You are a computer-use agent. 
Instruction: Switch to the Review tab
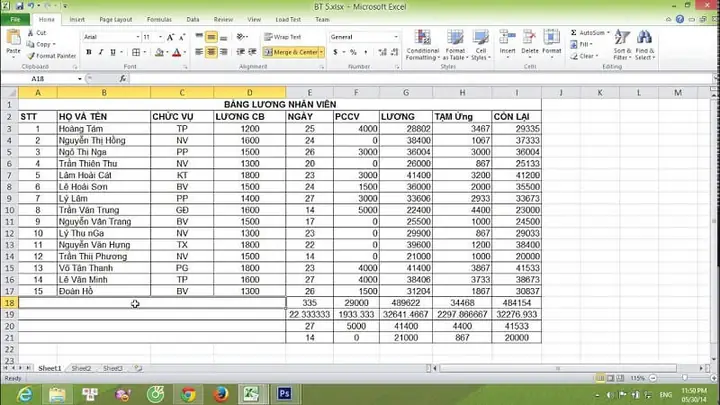point(223,19)
